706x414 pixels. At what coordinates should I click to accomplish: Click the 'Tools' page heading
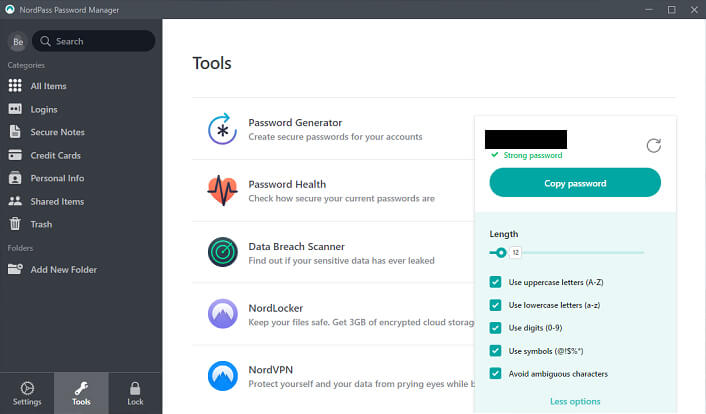(212, 63)
